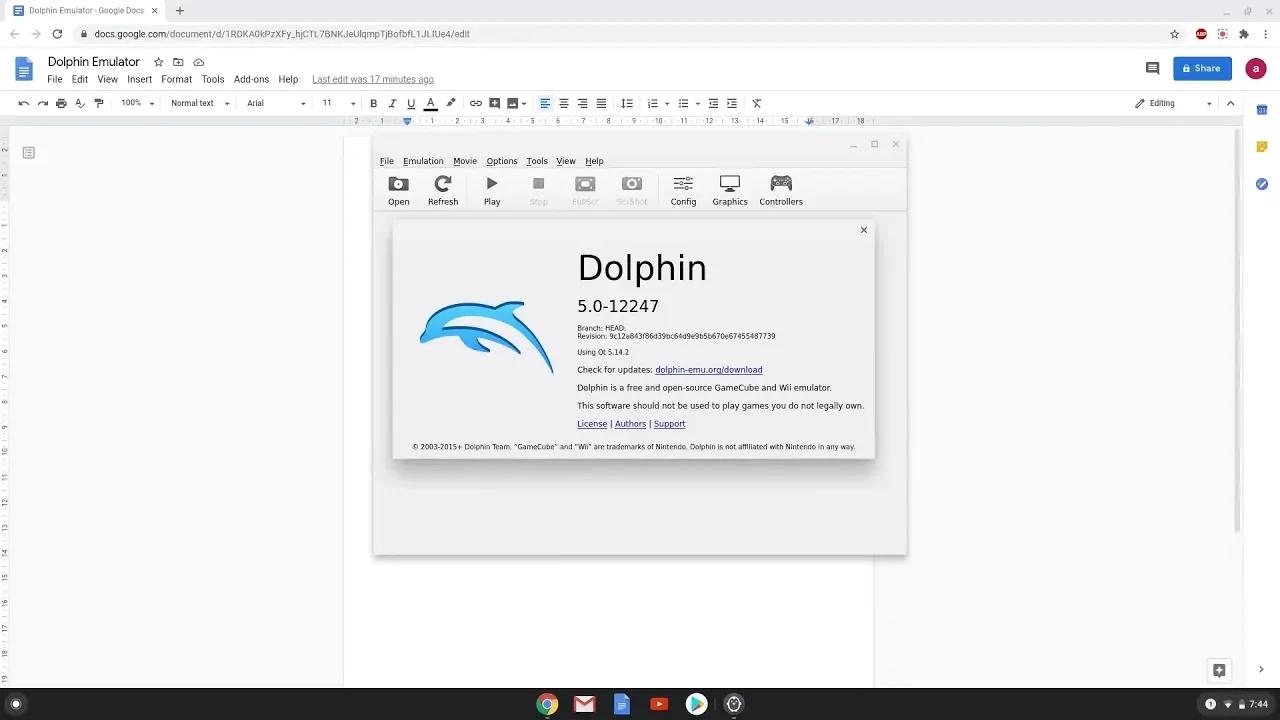1280x720 pixels.
Task: Star the Dolphin Emulator document
Action: [158, 62]
